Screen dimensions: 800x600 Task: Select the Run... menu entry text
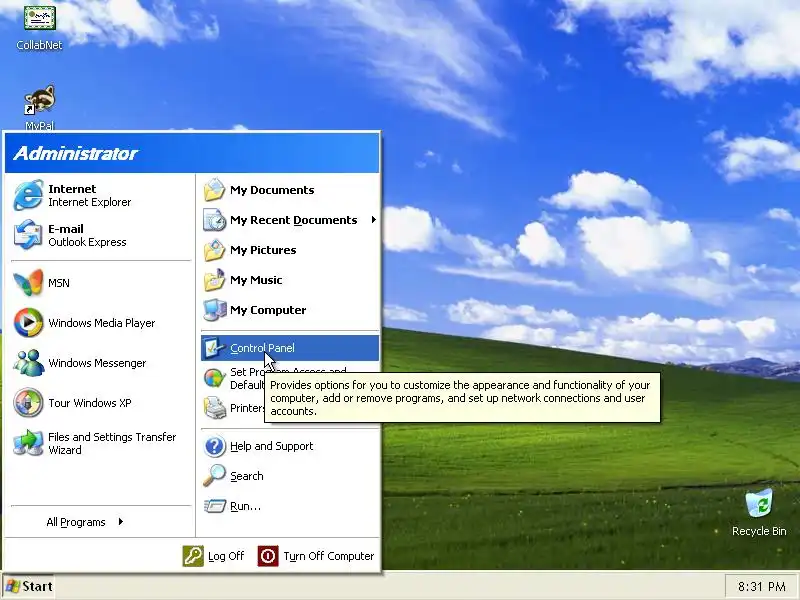[245, 506]
